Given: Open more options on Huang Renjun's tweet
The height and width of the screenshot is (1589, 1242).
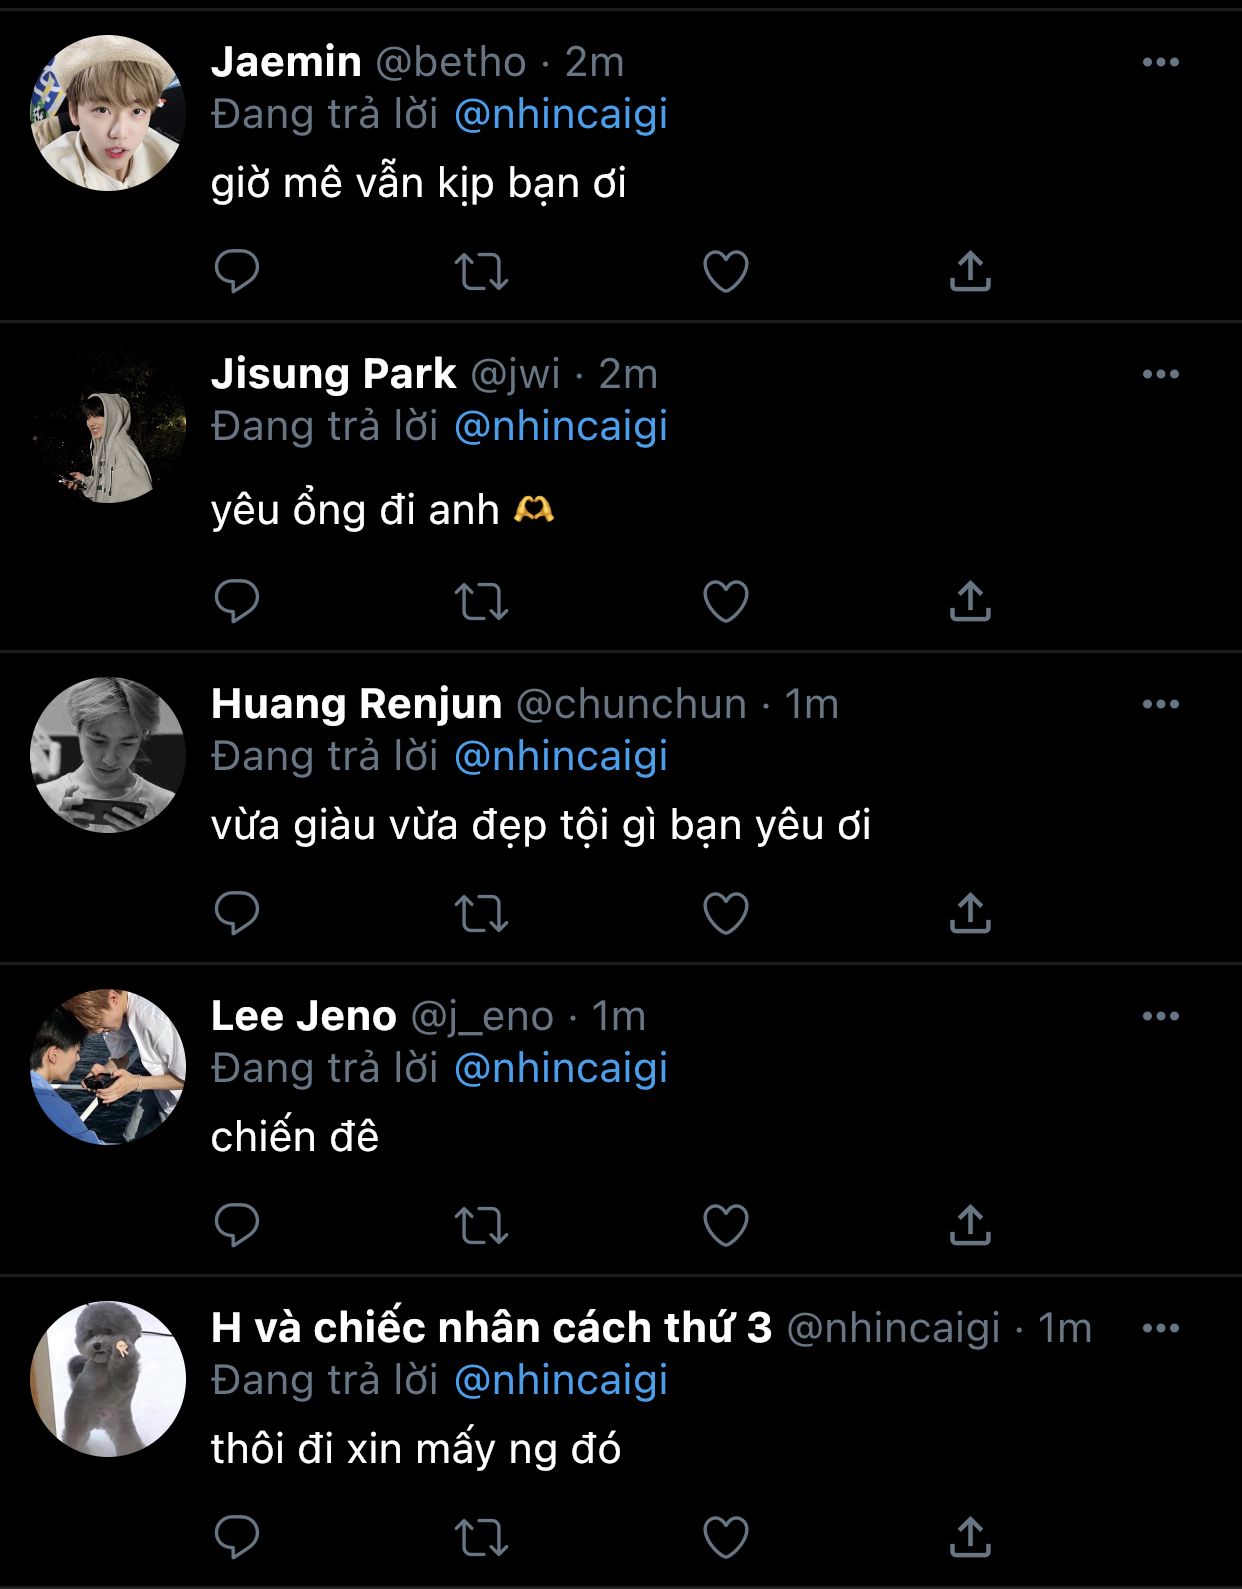Looking at the screenshot, I should 1160,704.
